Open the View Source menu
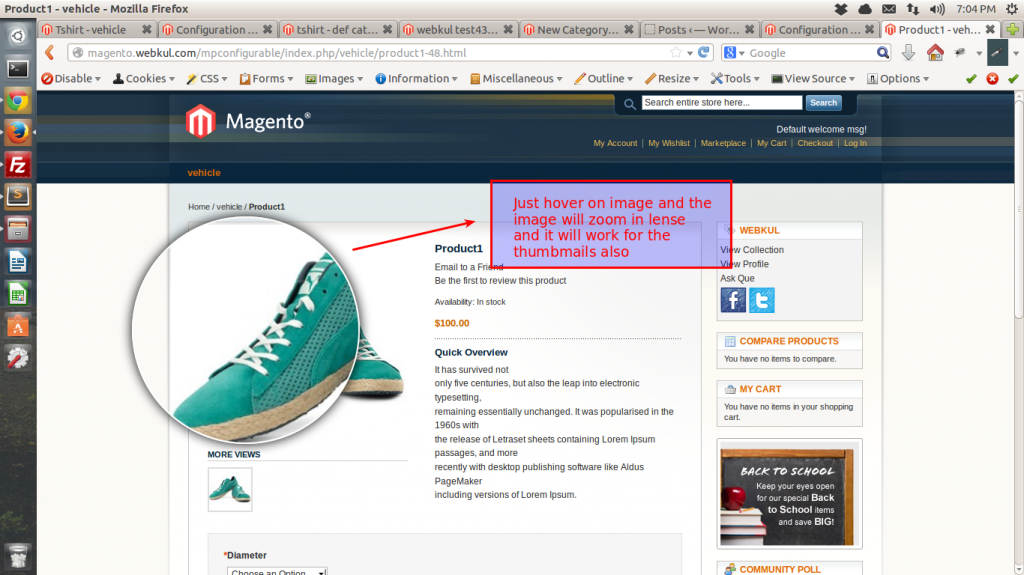The height and width of the screenshot is (575, 1024). pyautogui.click(x=813, y=78)
